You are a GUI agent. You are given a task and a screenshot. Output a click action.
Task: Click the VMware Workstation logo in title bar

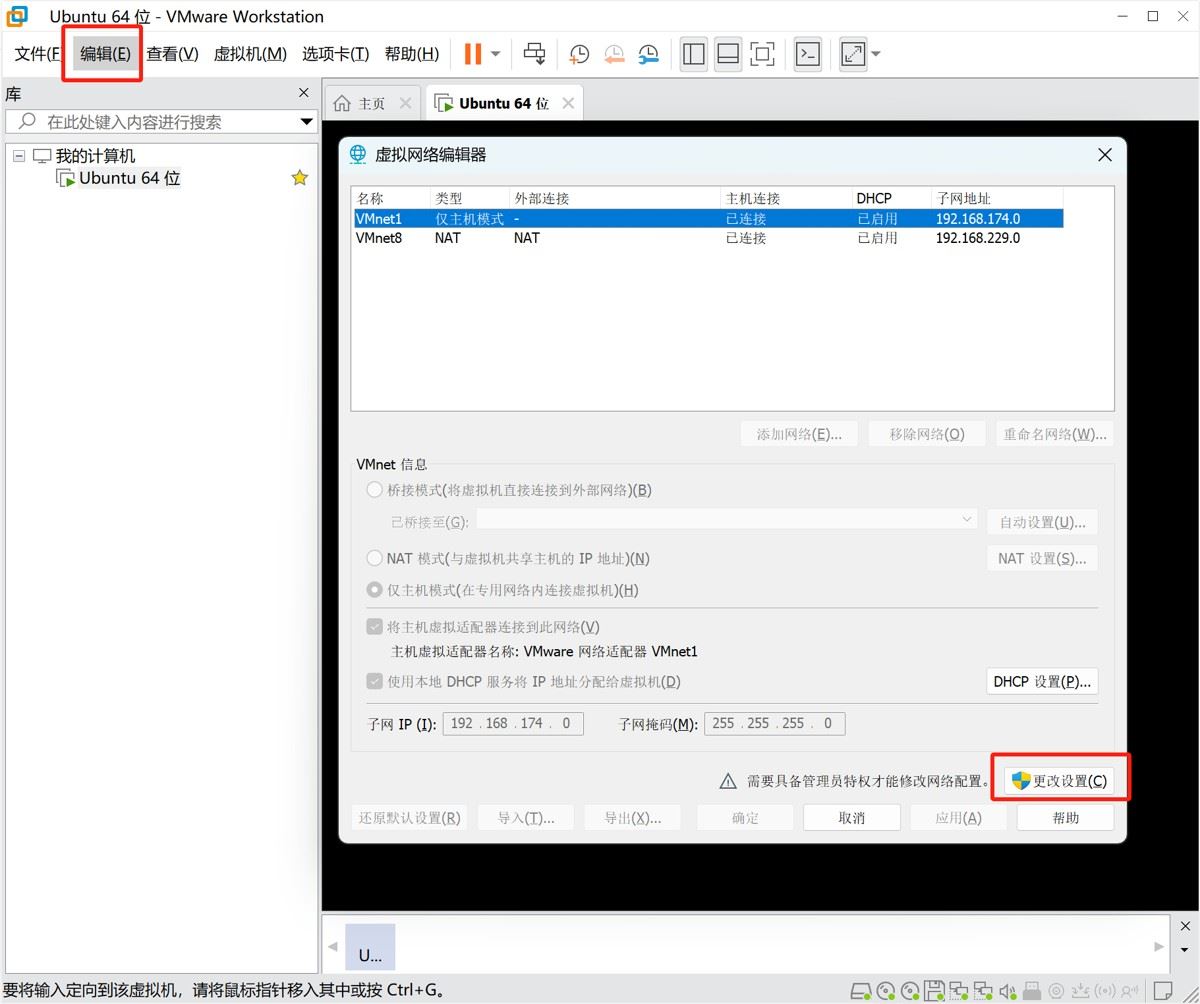point(17,16)
